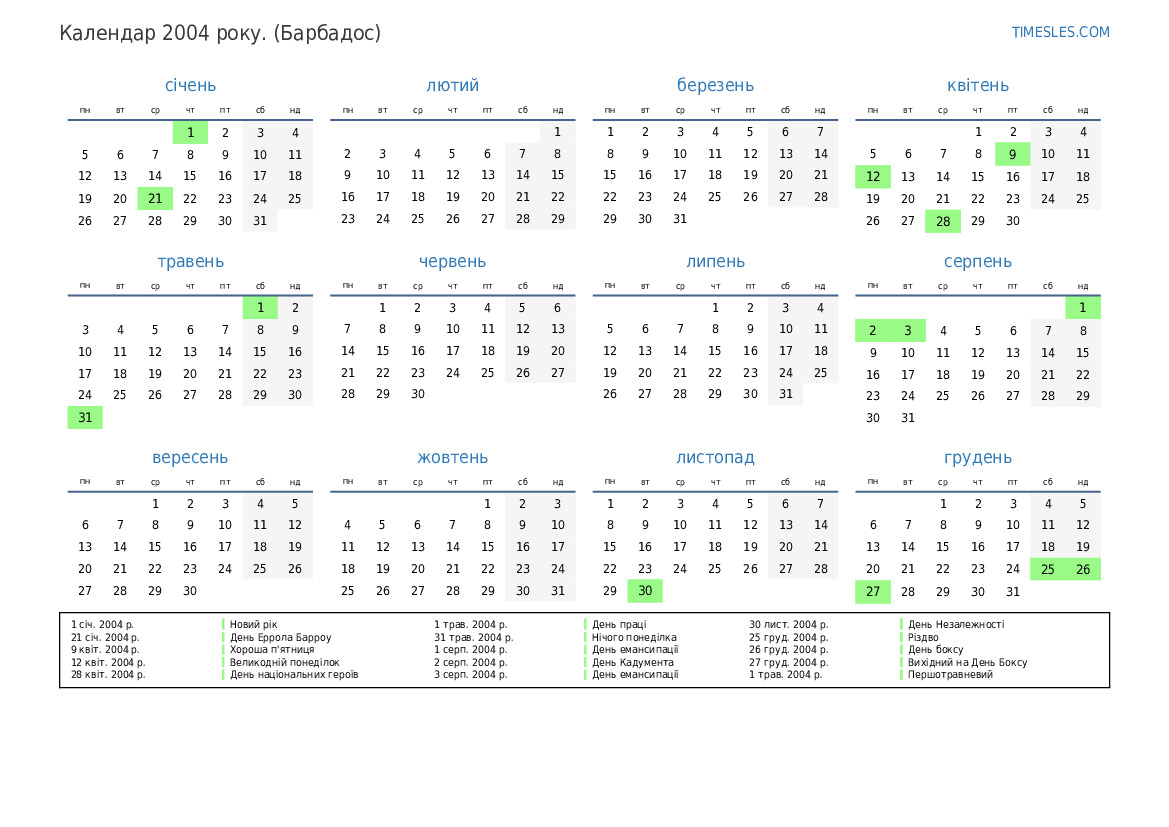Click legend entry 'Вихідний на День Боксу'
This screenshot has width=1169, height=827.
[967, 662]
